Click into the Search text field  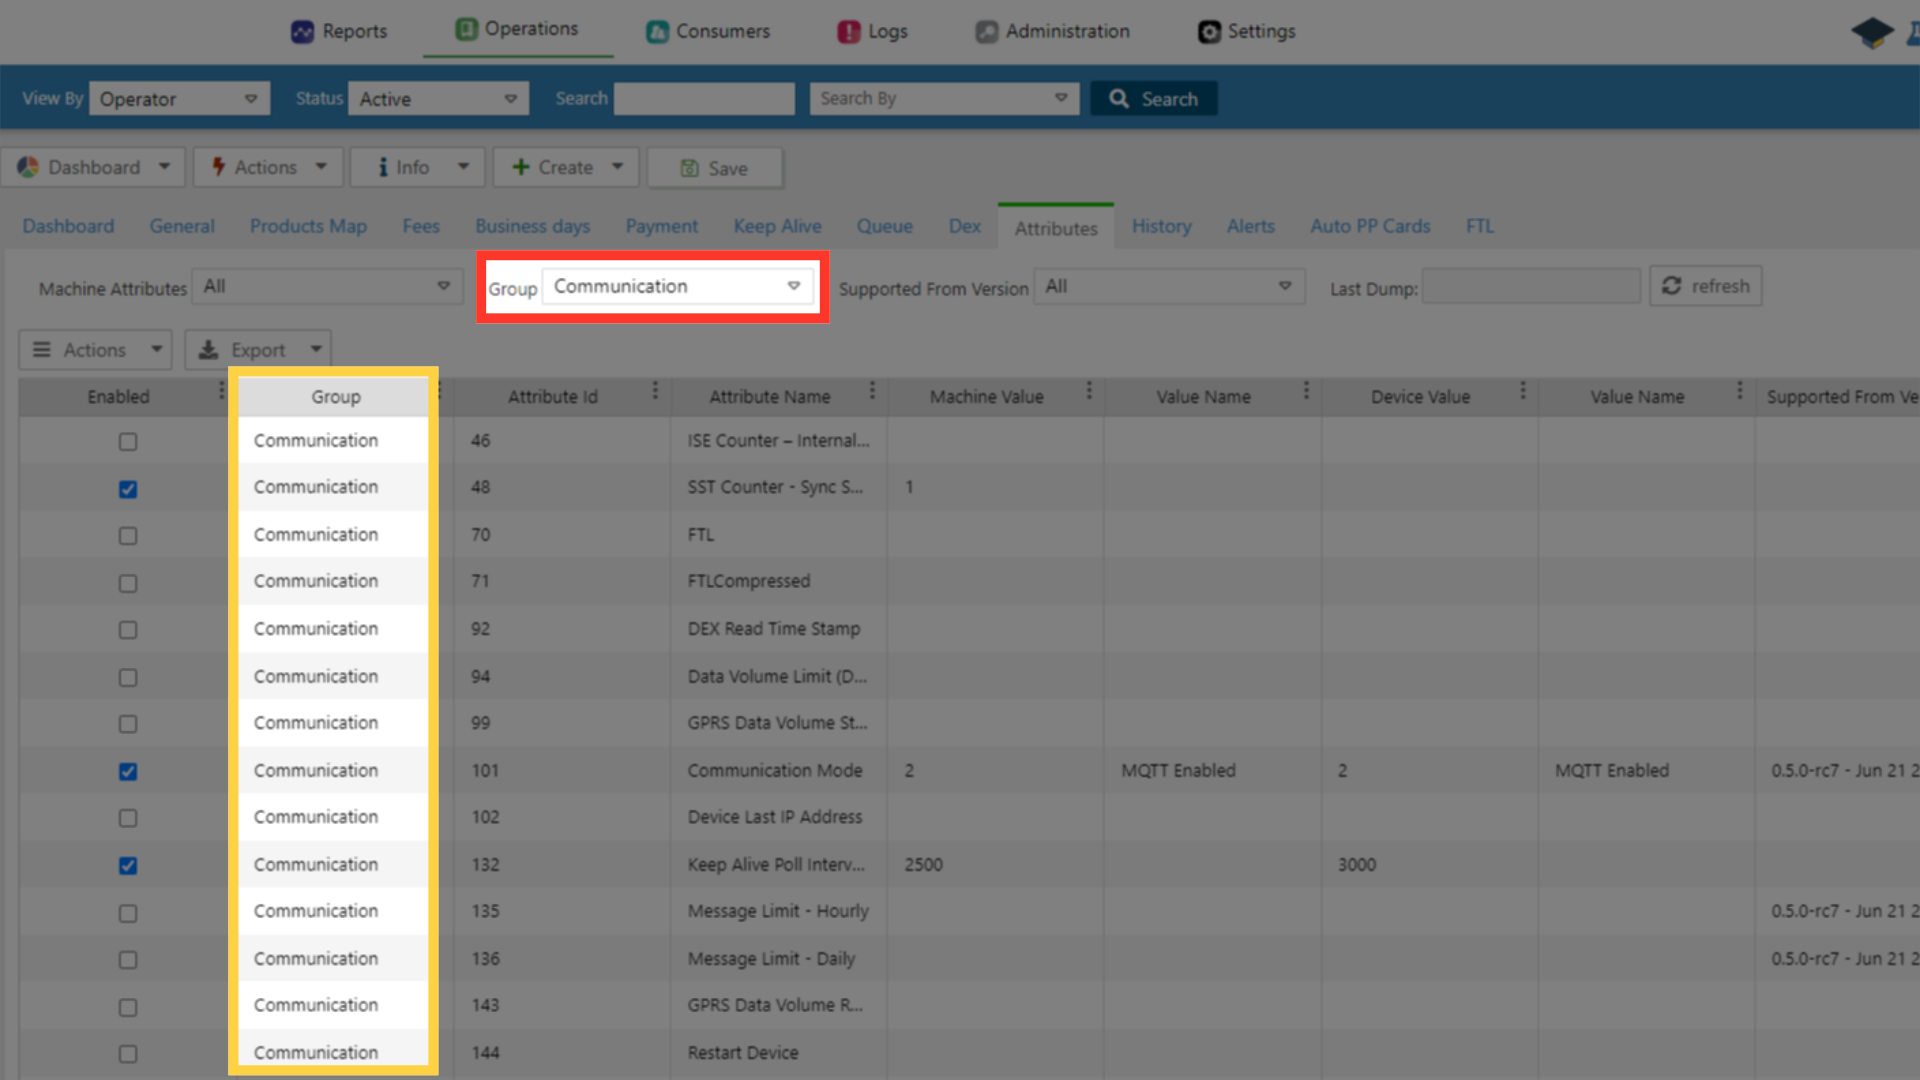704,99
